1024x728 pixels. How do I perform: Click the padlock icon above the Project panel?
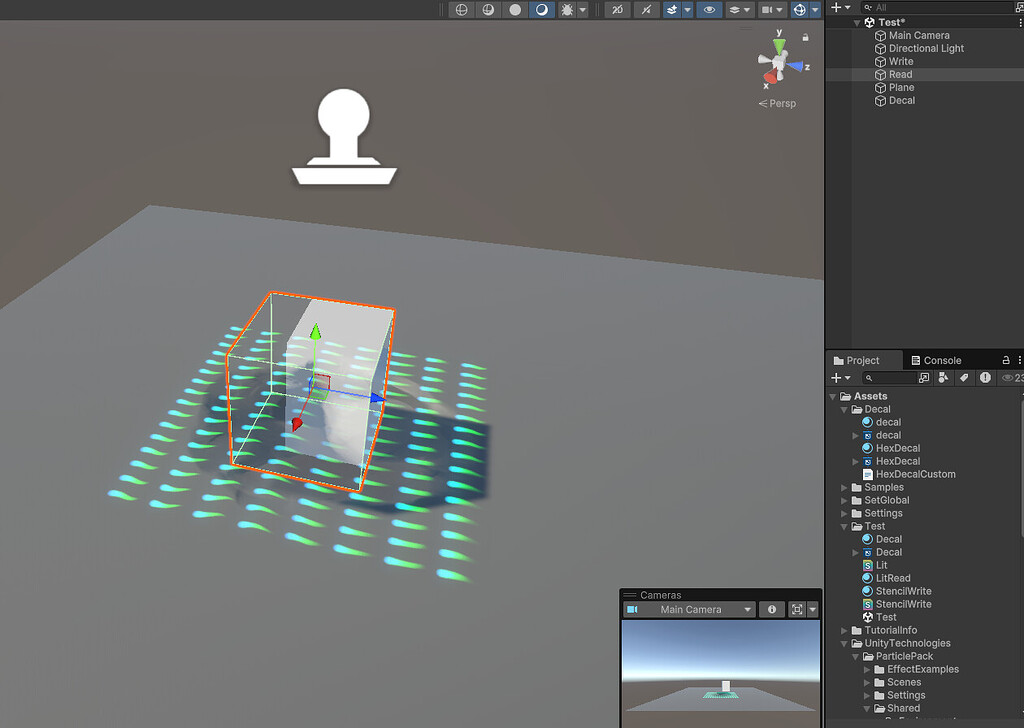(x=1006, y=359)
